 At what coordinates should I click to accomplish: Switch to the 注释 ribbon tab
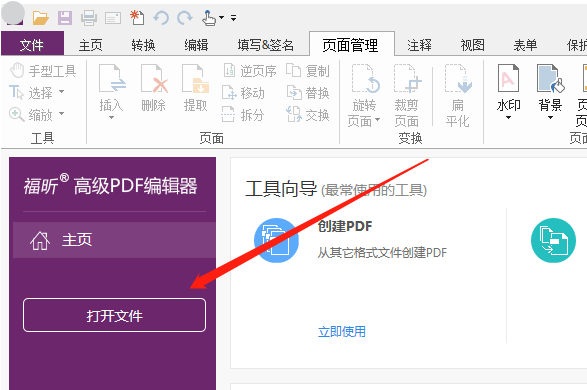tap(419, 45)
